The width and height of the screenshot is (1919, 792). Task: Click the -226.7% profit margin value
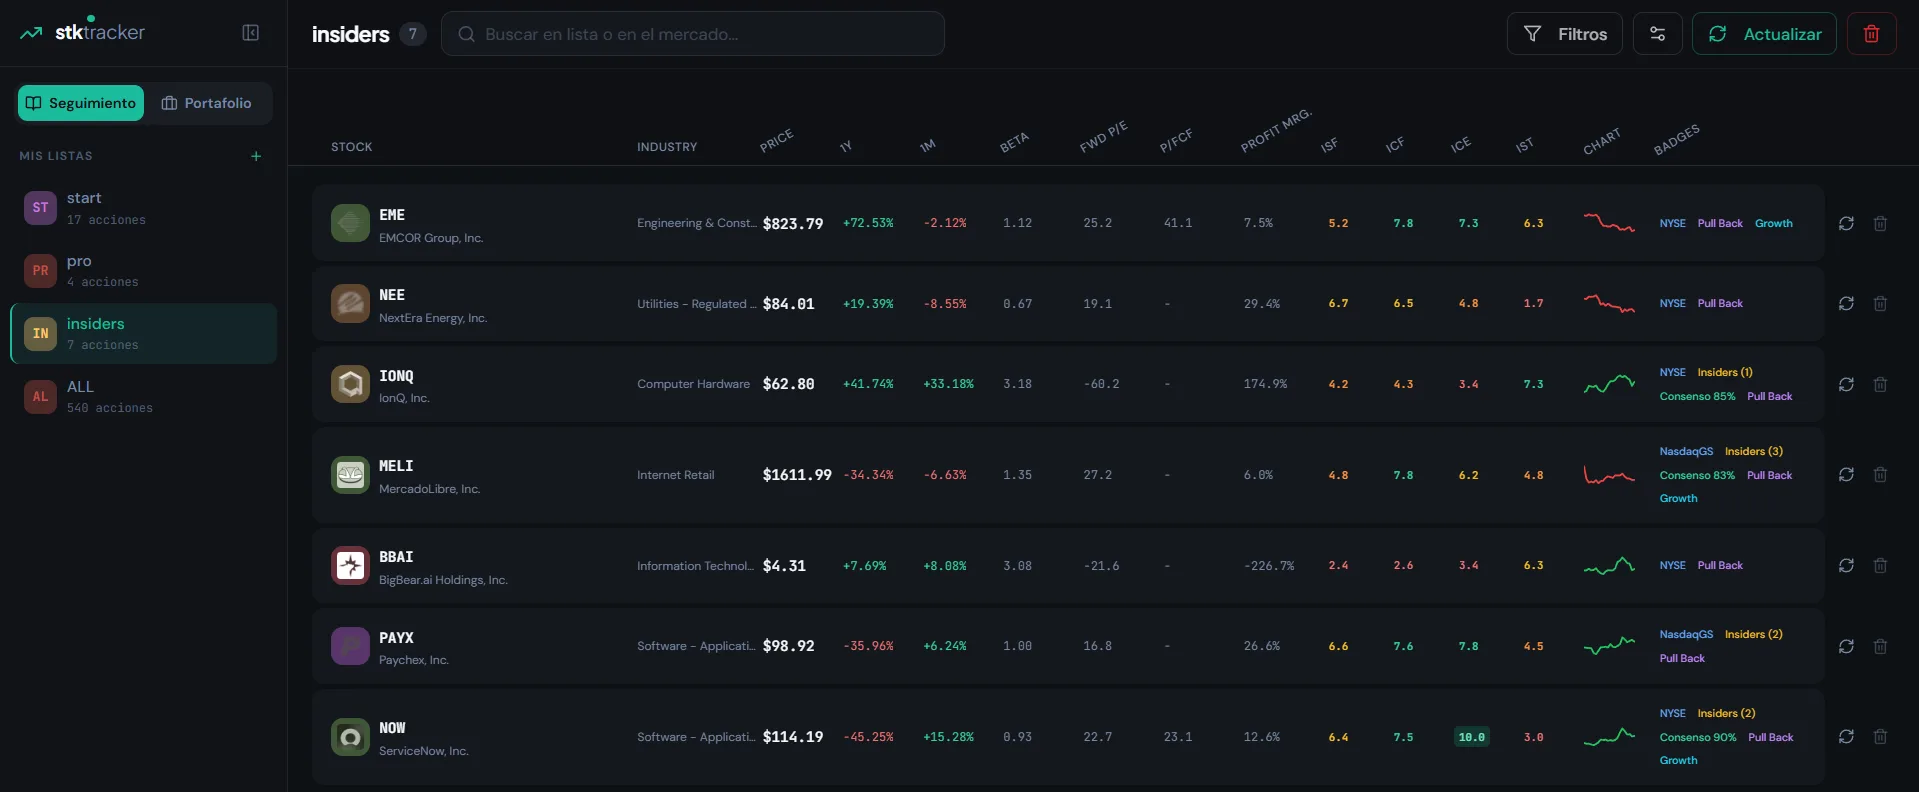1269,566
